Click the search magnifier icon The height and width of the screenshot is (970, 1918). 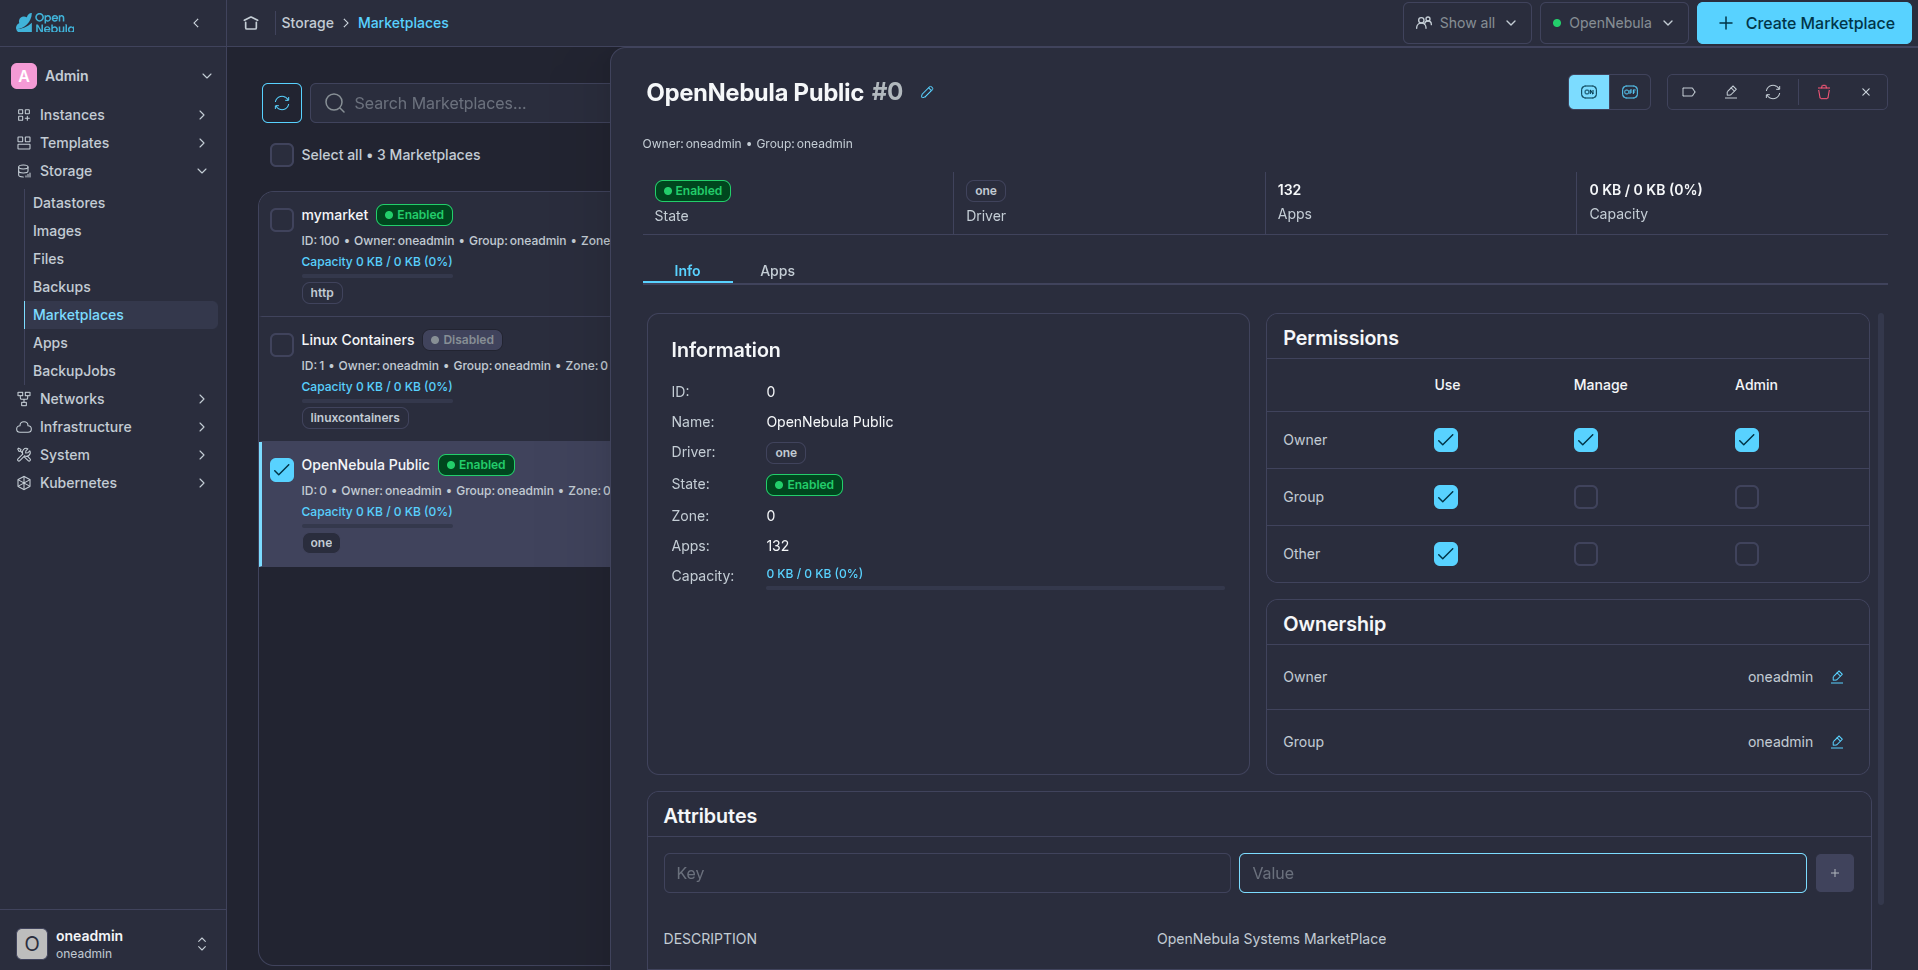pos(335,103)
